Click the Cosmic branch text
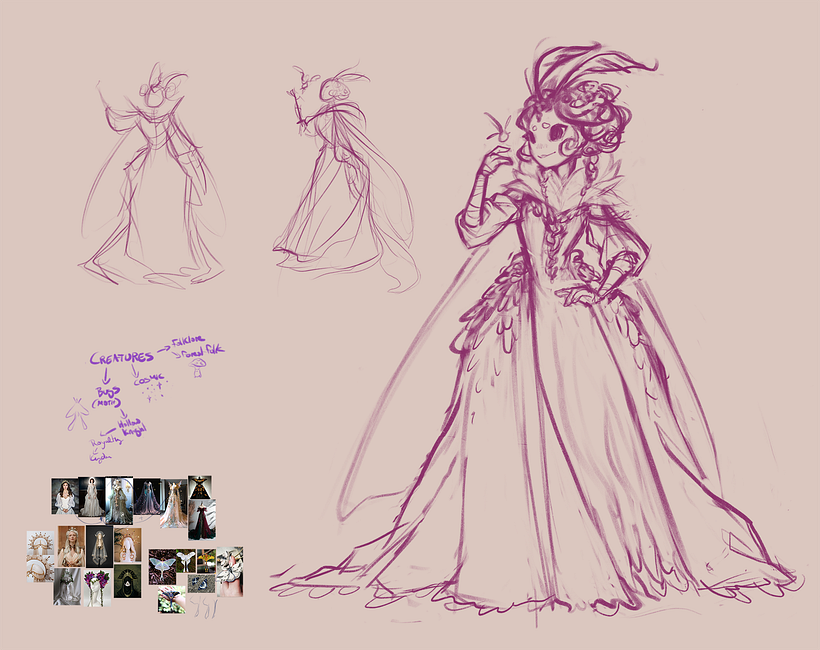The height and width of the screenshot is (650, 820). coord(148,379)
